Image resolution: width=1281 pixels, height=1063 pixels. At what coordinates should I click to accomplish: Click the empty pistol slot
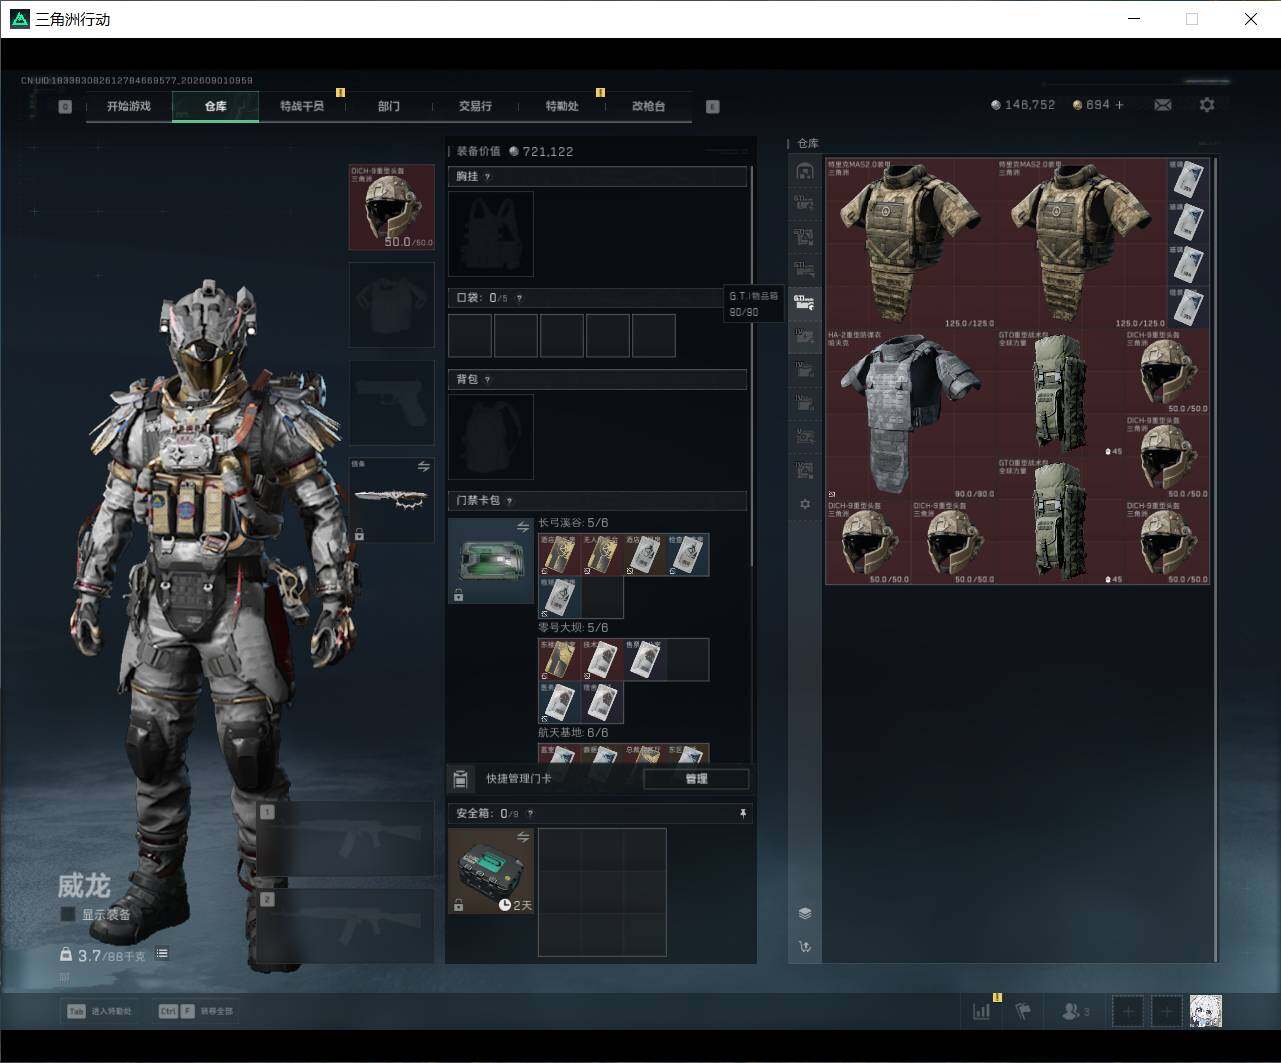392,402
